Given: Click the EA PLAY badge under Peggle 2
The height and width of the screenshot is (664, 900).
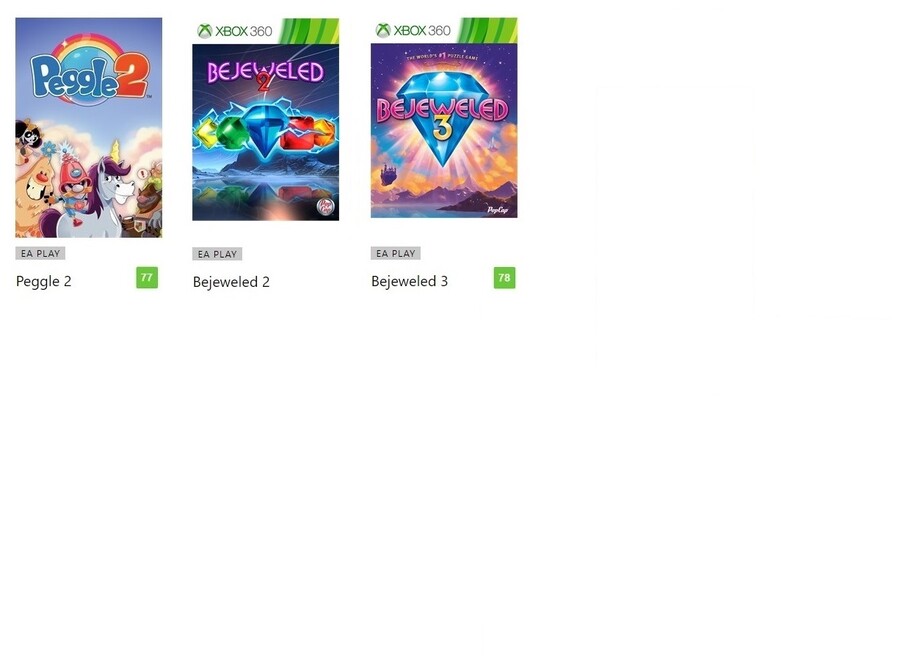Looking at the screenshot, I should point(40,253).
